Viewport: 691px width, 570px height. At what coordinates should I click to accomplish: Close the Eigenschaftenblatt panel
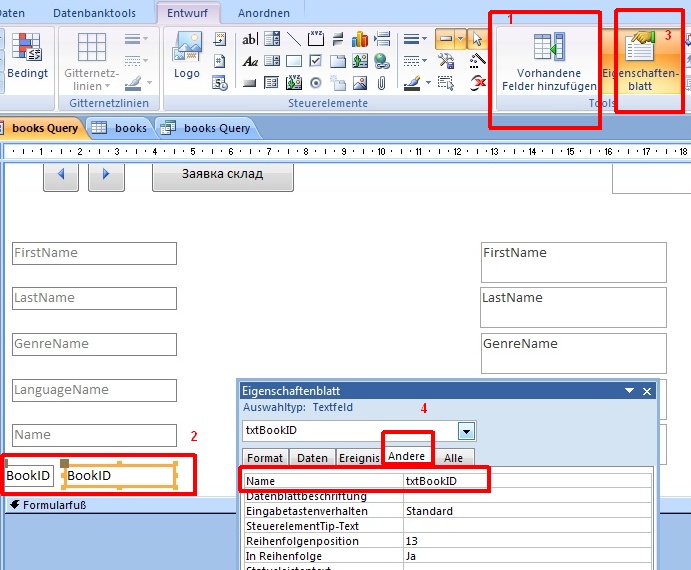[647, 391]
